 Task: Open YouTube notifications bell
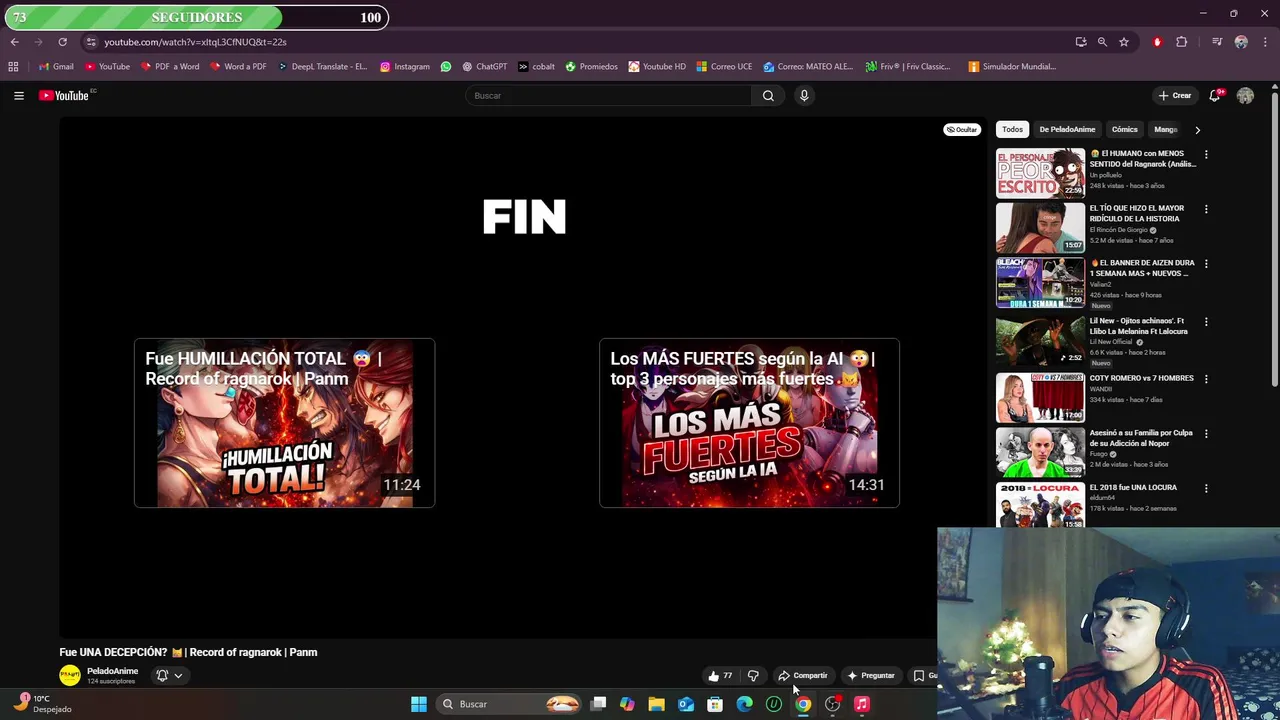click(x=1215, y=96)
